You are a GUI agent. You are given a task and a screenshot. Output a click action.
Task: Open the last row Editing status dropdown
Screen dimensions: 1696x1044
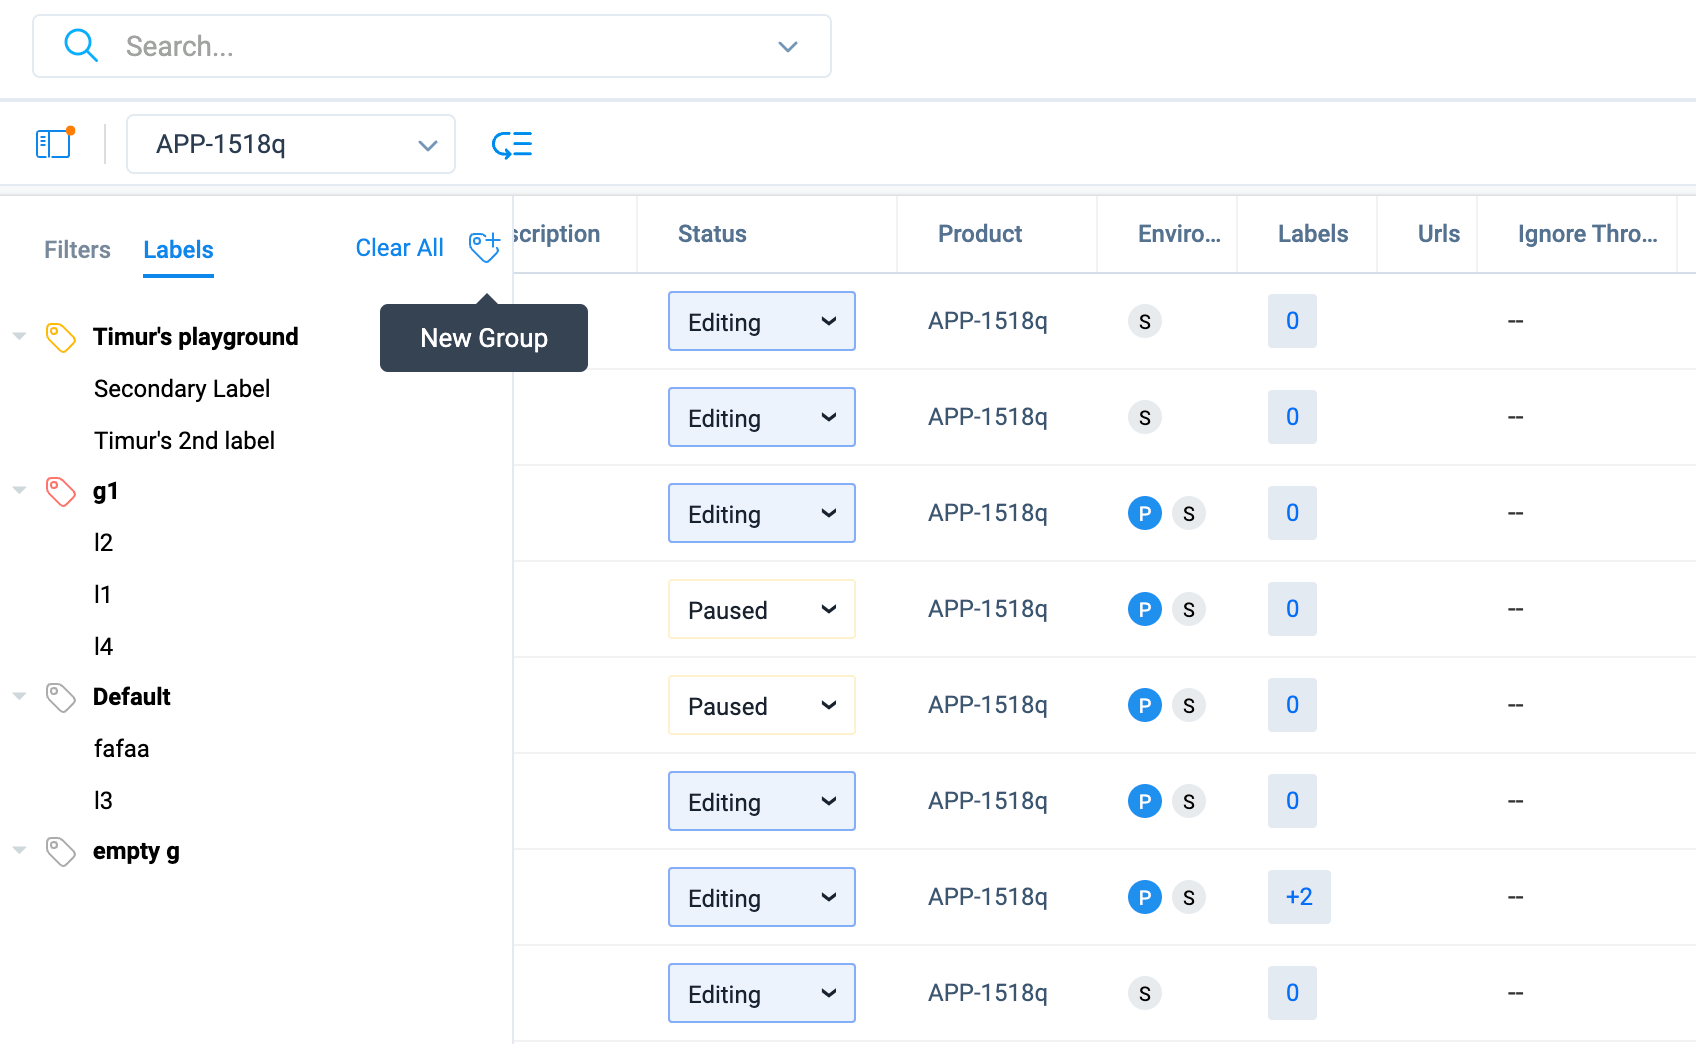[762, 993]
